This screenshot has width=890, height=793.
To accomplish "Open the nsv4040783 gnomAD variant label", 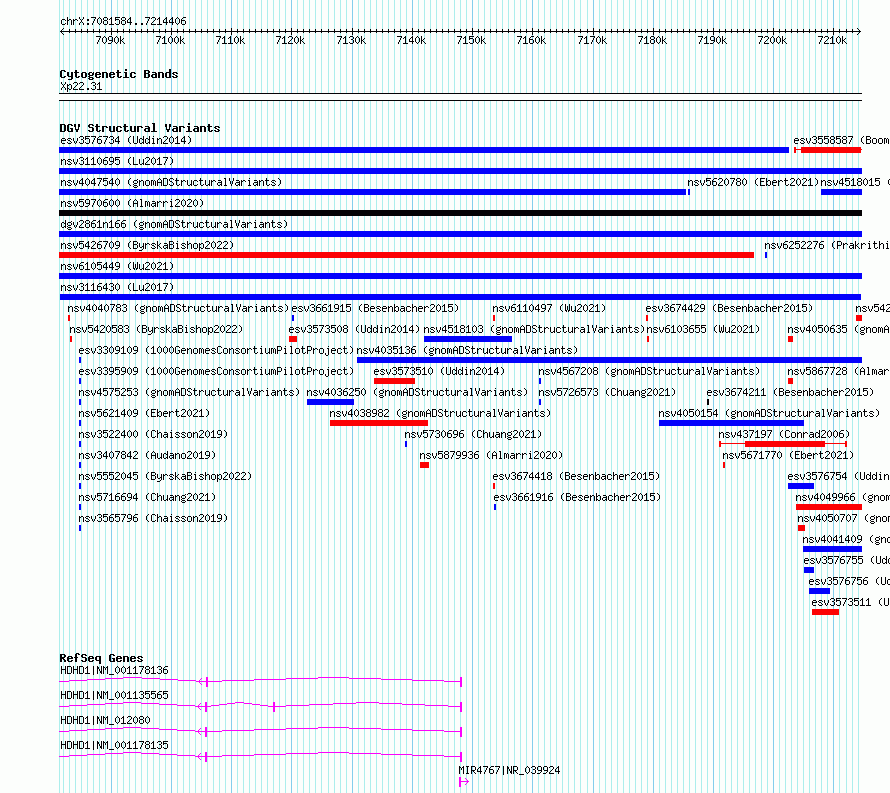I will tap(178, 308).
